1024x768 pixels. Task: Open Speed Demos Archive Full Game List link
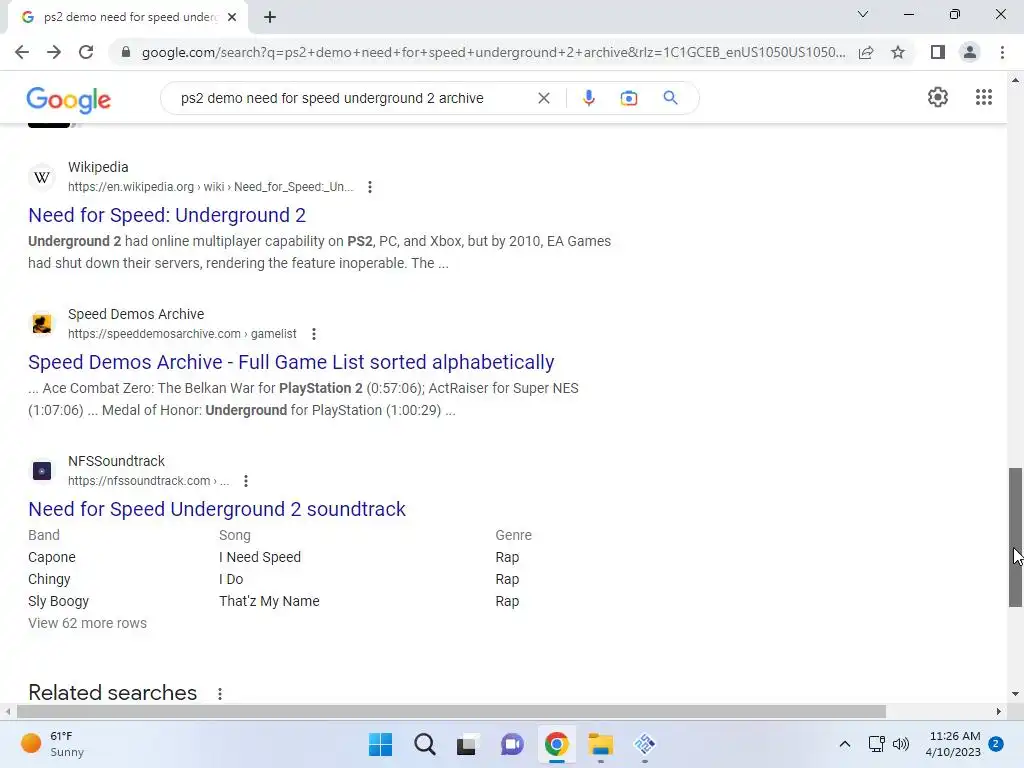(x=291, y=362)
